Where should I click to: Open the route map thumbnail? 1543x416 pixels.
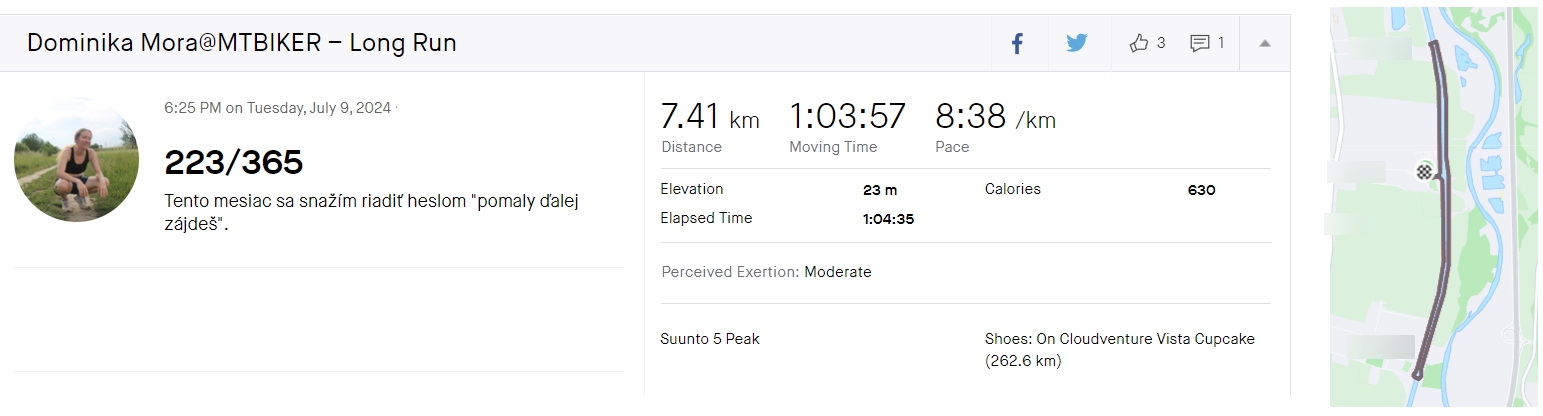(x=1433, y=207)
